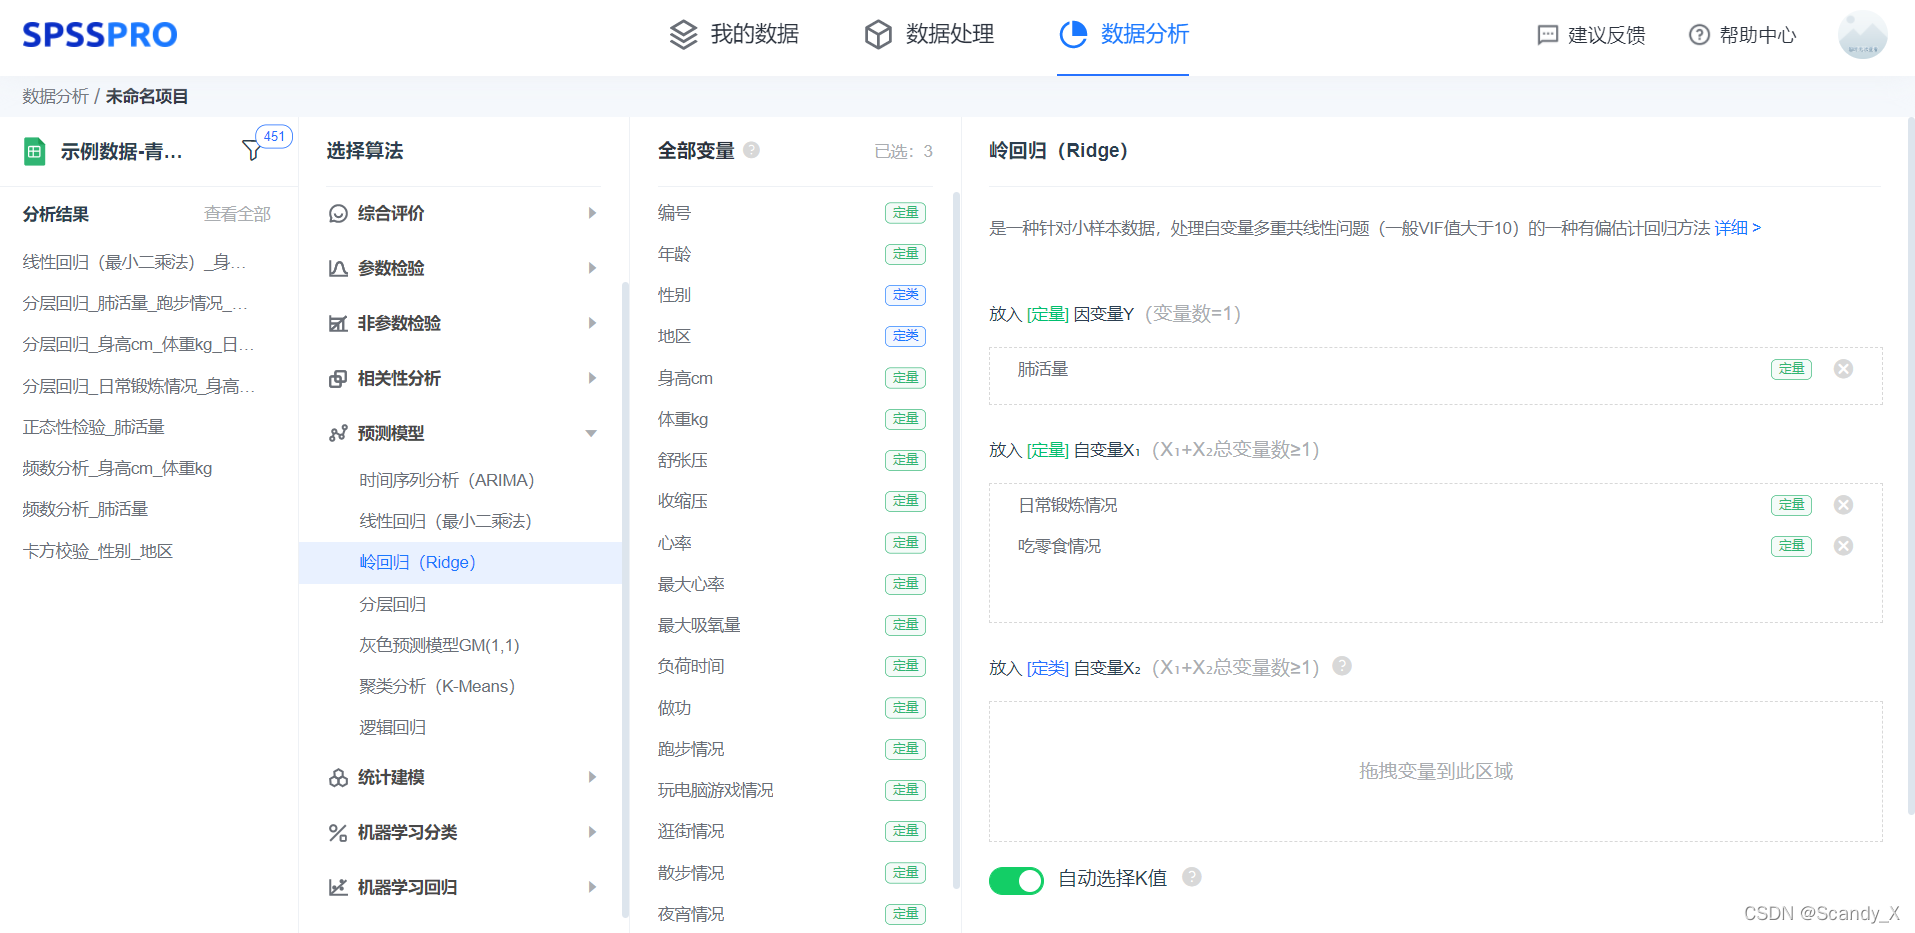The width and height of the screenshot is (1915, 933).
Task: Select 线性回归 (最小二乘法) algorithm
Action: tap(445, 521)
